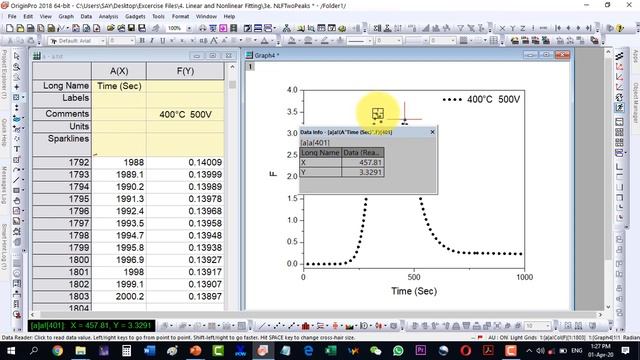640x360 pixels.
Task: Open the Messages Log side tab
Action: (4, 185)
